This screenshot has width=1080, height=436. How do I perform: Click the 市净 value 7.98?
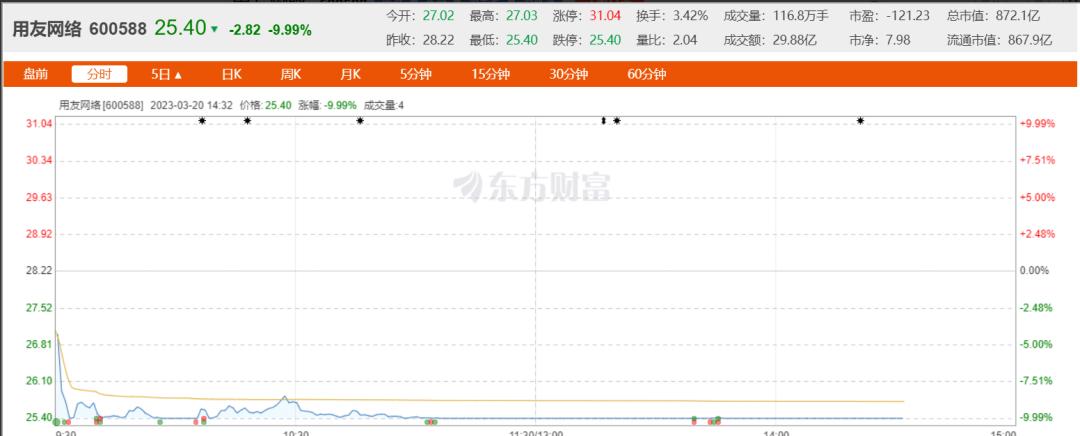click(x=898, y=40)
